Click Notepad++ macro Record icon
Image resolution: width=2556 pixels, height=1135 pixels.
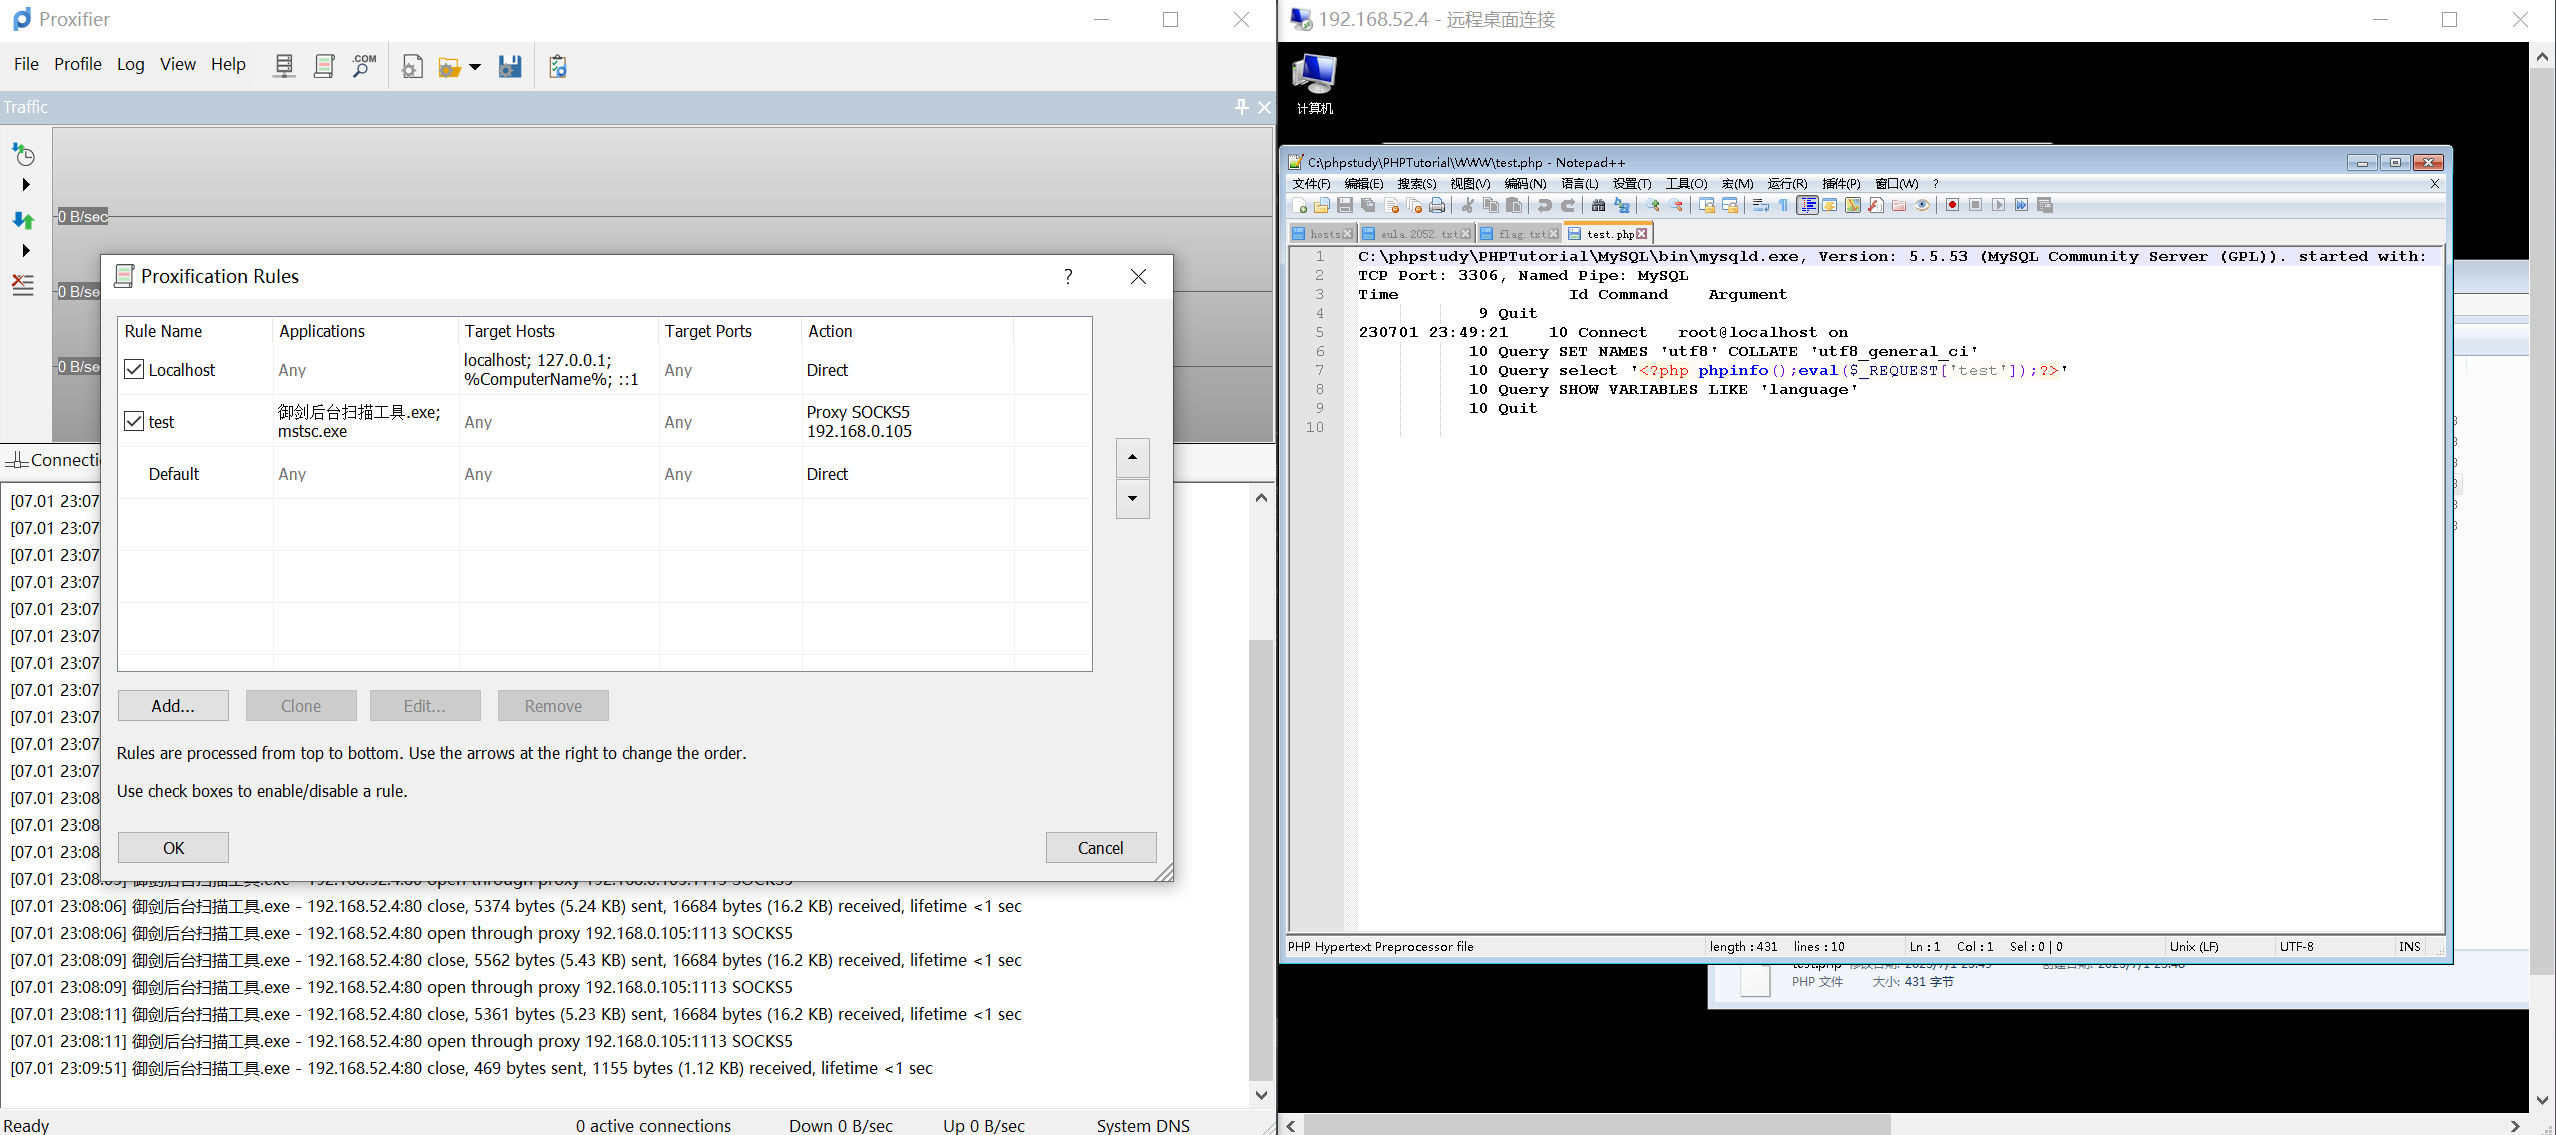point(1952,205)
